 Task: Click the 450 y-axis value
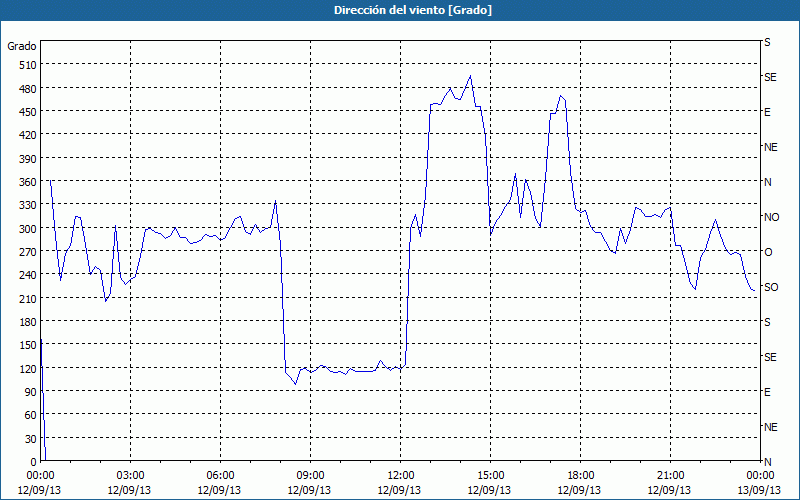coord(28,112)
